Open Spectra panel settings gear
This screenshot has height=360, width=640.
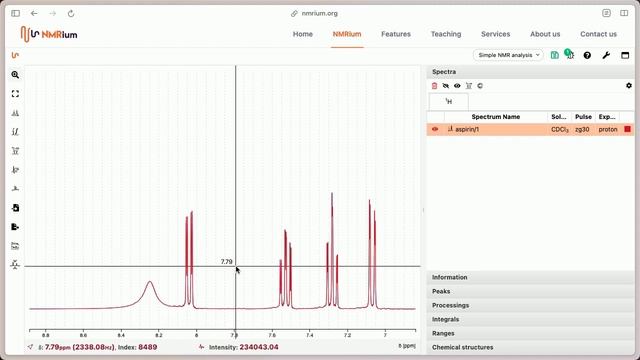click(x=629, y=86)
